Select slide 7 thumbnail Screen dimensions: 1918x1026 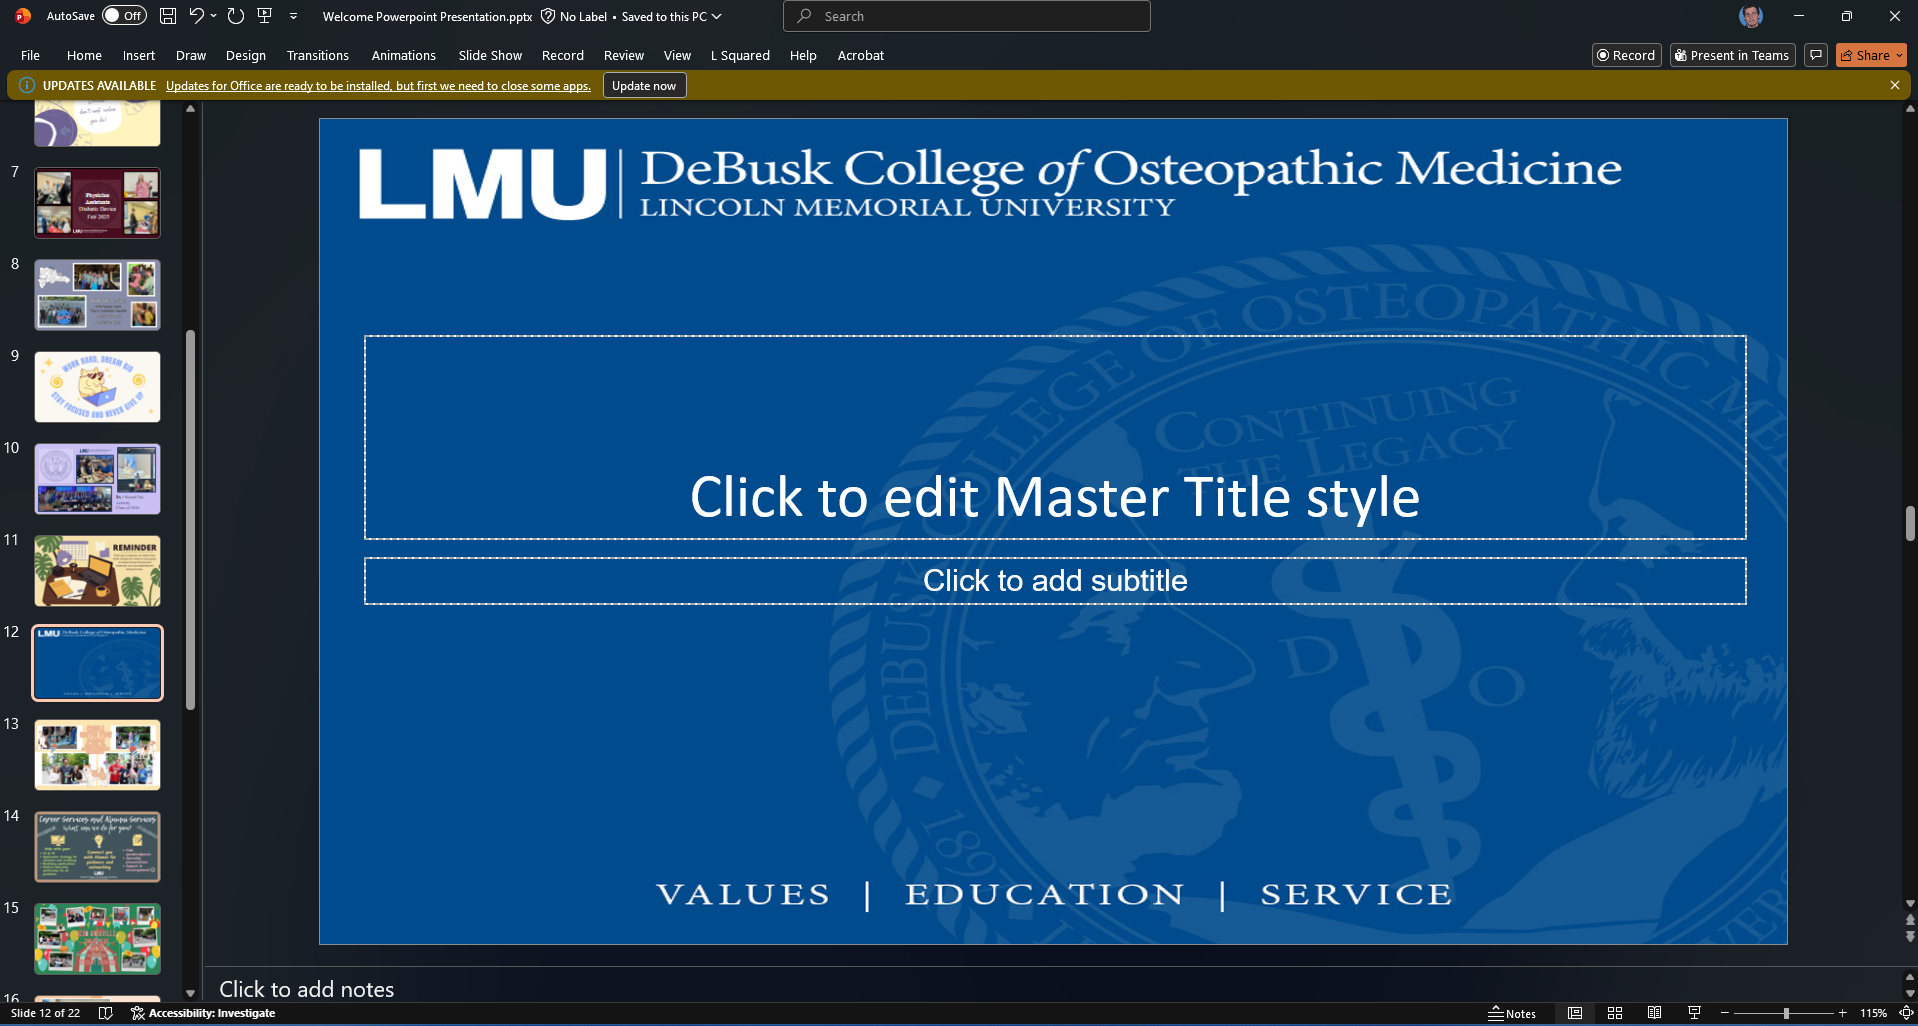97,203
